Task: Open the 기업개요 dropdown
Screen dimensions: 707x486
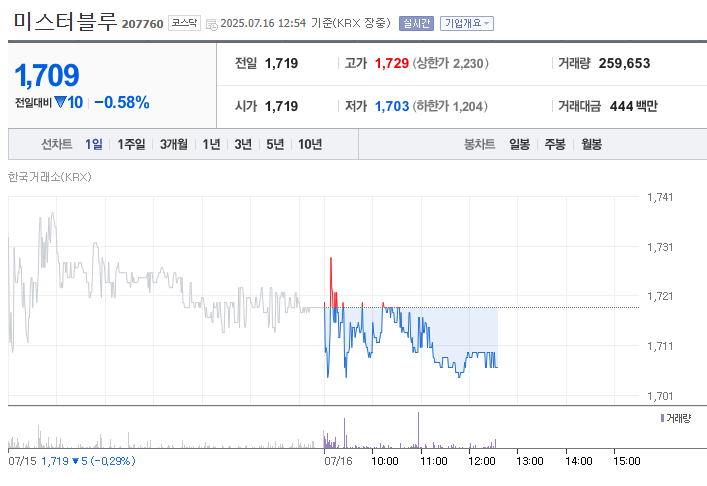Action: coord(467,23)
